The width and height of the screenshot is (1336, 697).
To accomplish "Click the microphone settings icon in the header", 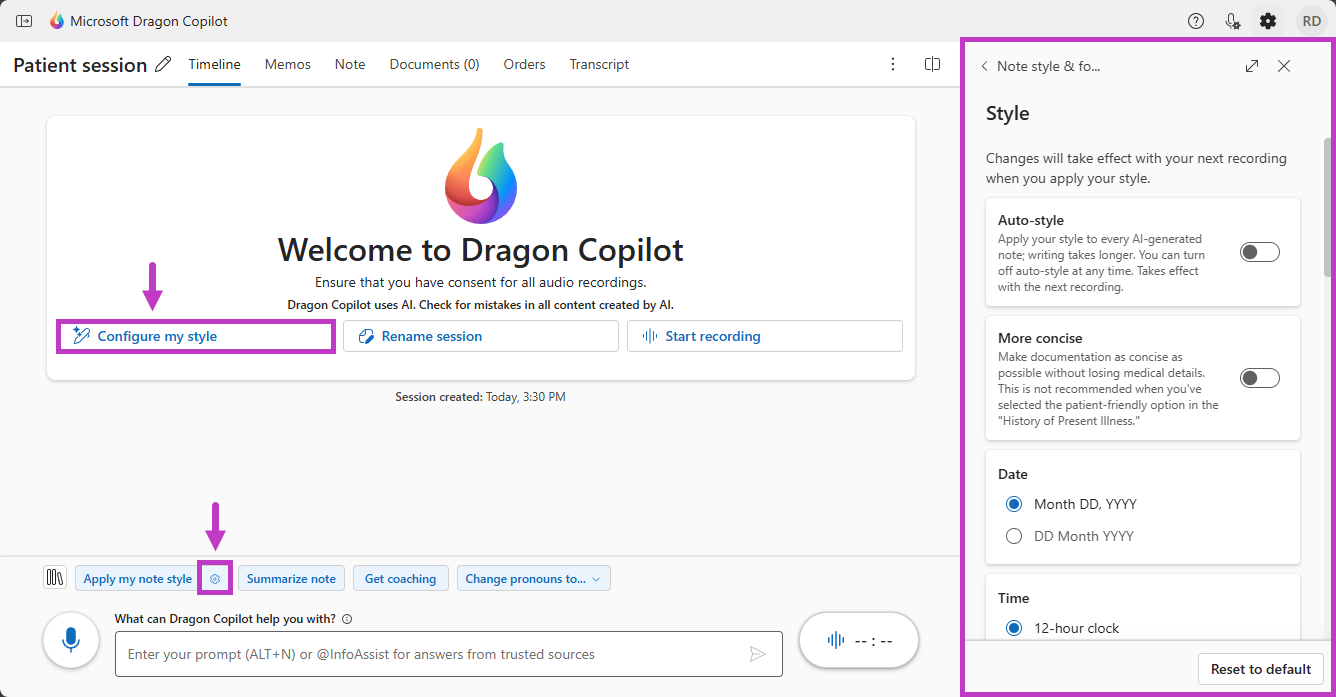I will (x=1232, y=20).
